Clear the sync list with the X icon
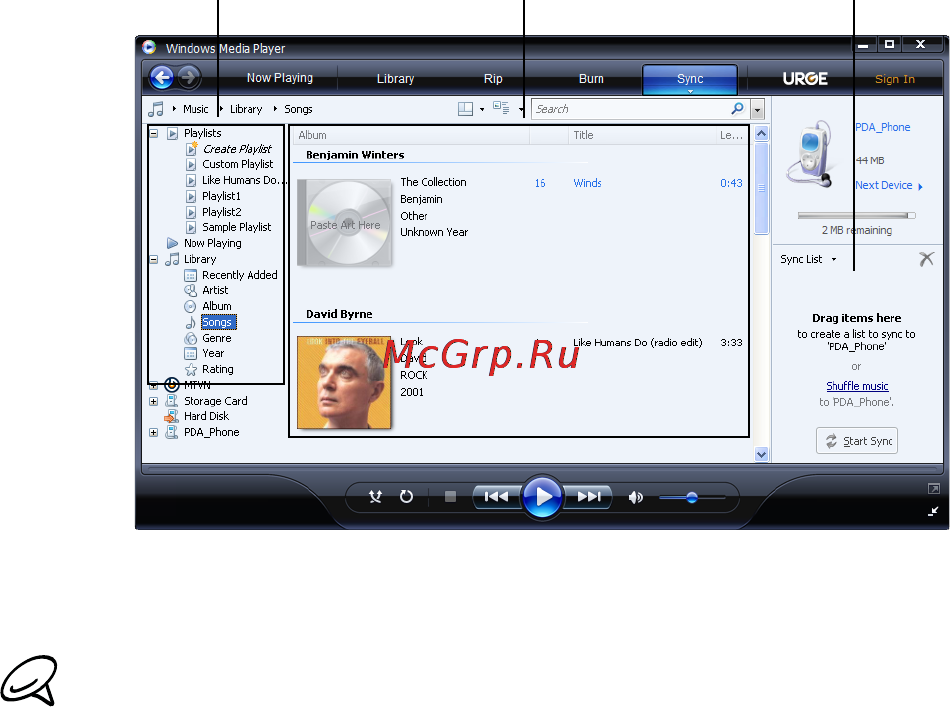The width and height of the screenshot is (950, 707). 926,259
